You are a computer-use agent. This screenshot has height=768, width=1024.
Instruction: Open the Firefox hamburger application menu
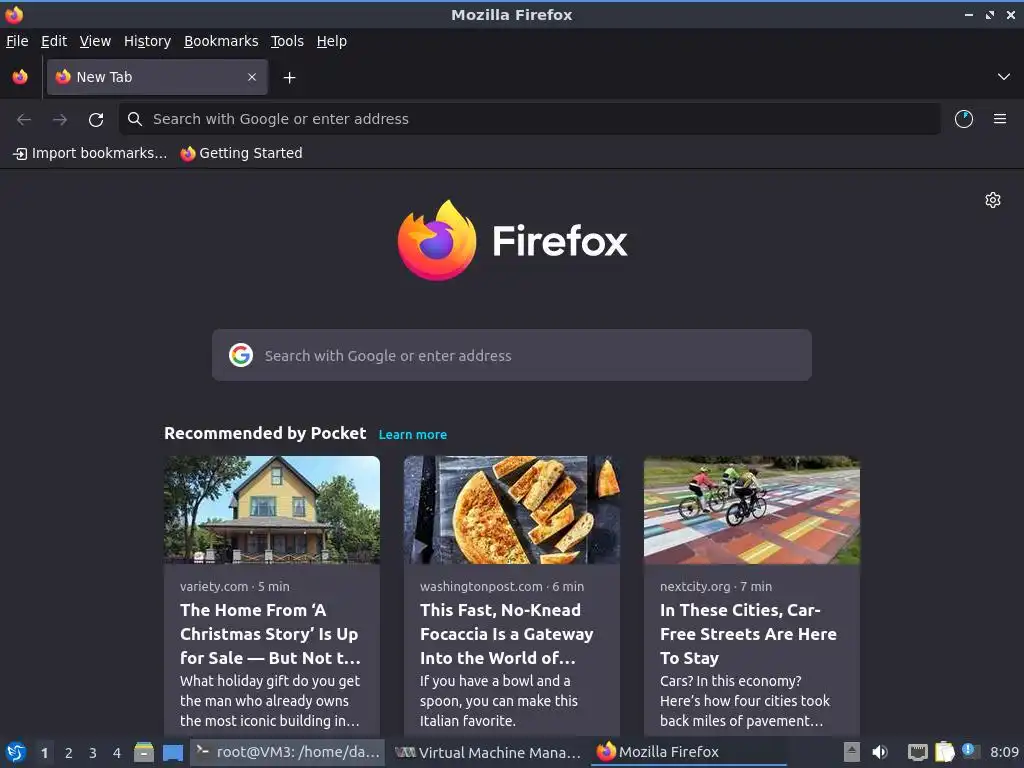point(999,119)
